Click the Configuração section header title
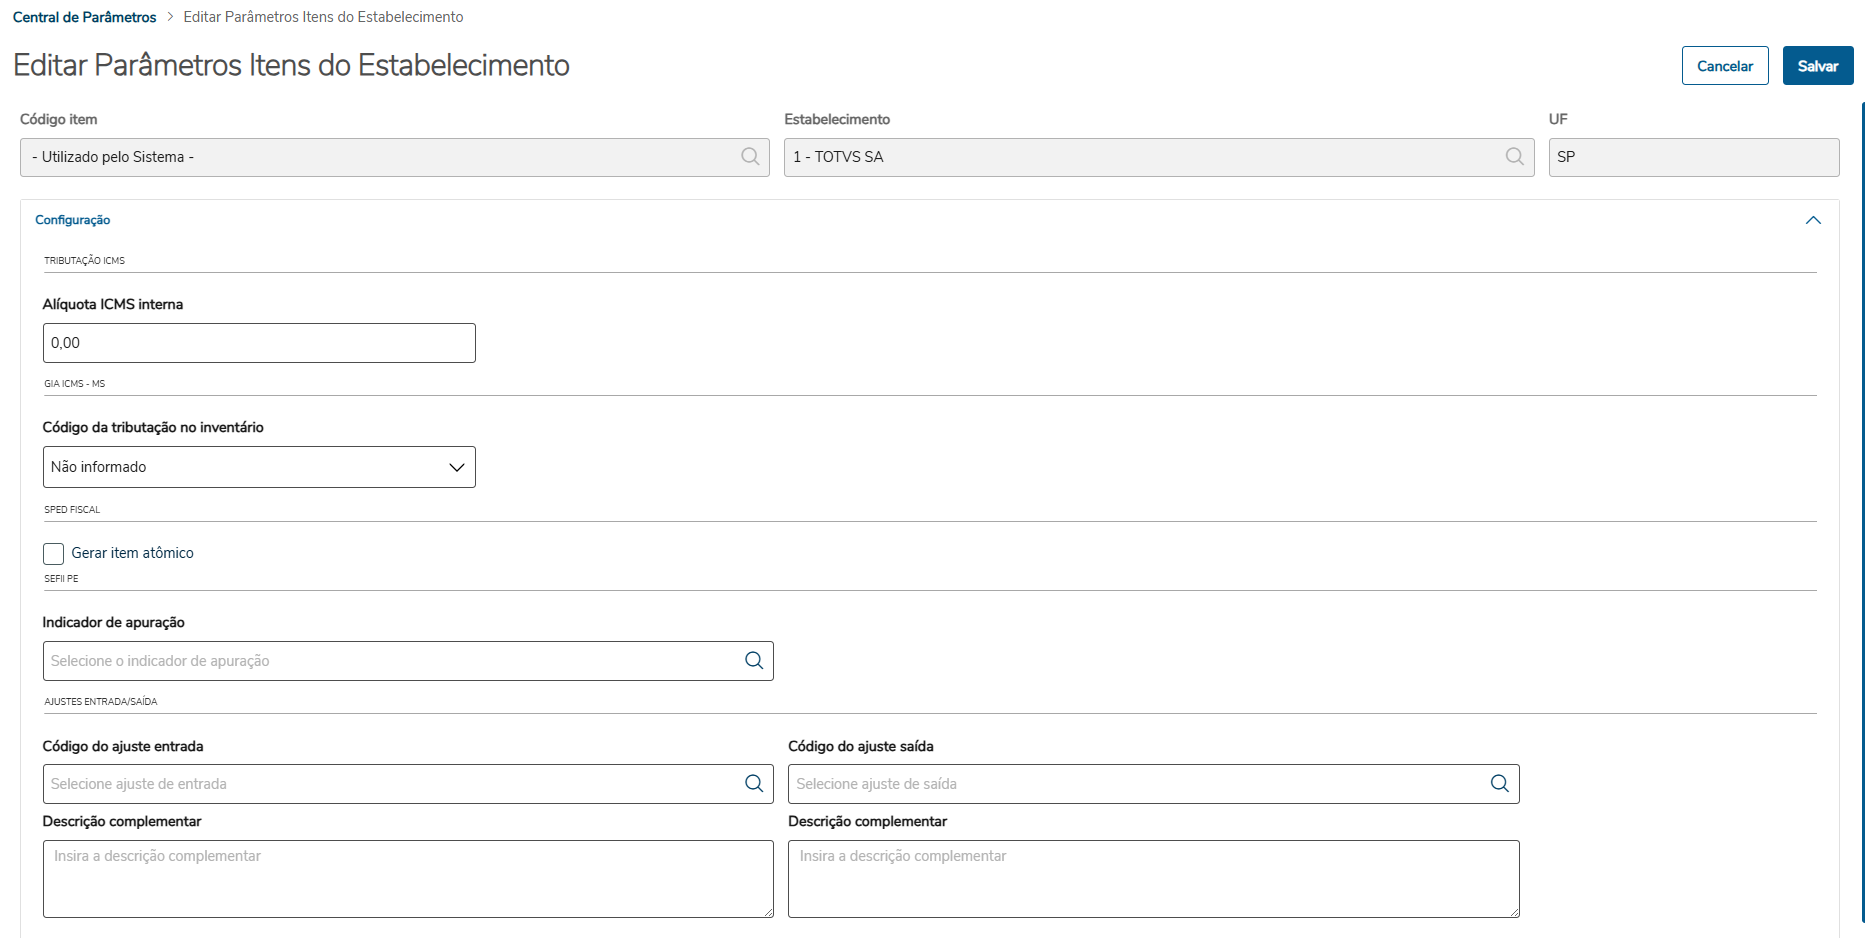 coord(73,220)
